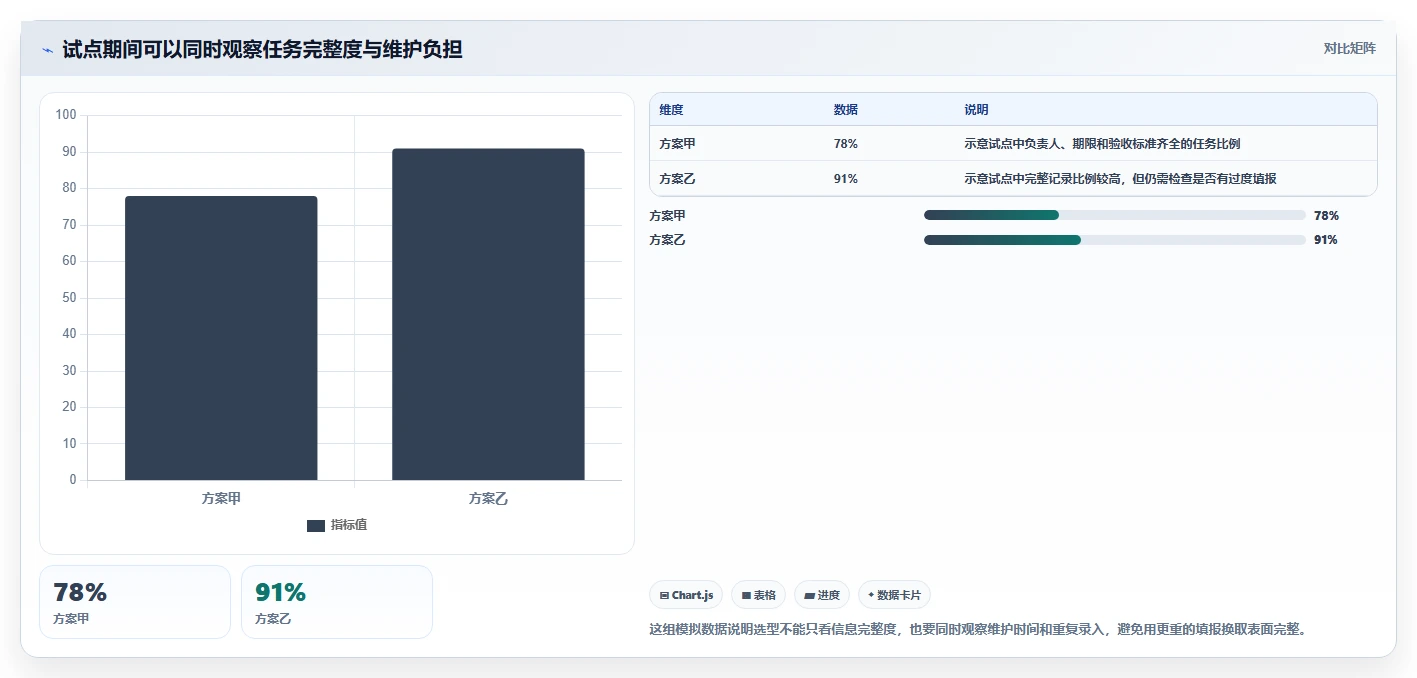Click the 方案乙 progress bar
Image resolution: width=1417 pixels, height=678 pixels.
tap(1115, 240)
